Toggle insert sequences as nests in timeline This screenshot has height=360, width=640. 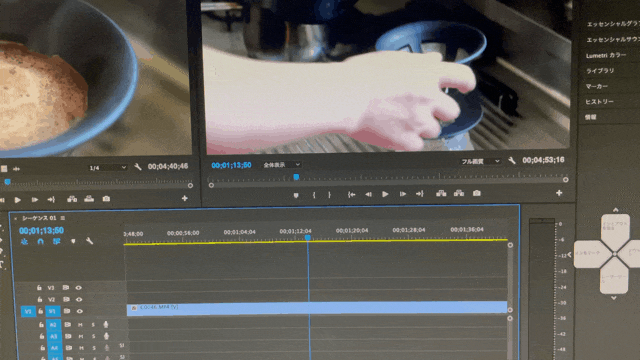tap(24, 242)
